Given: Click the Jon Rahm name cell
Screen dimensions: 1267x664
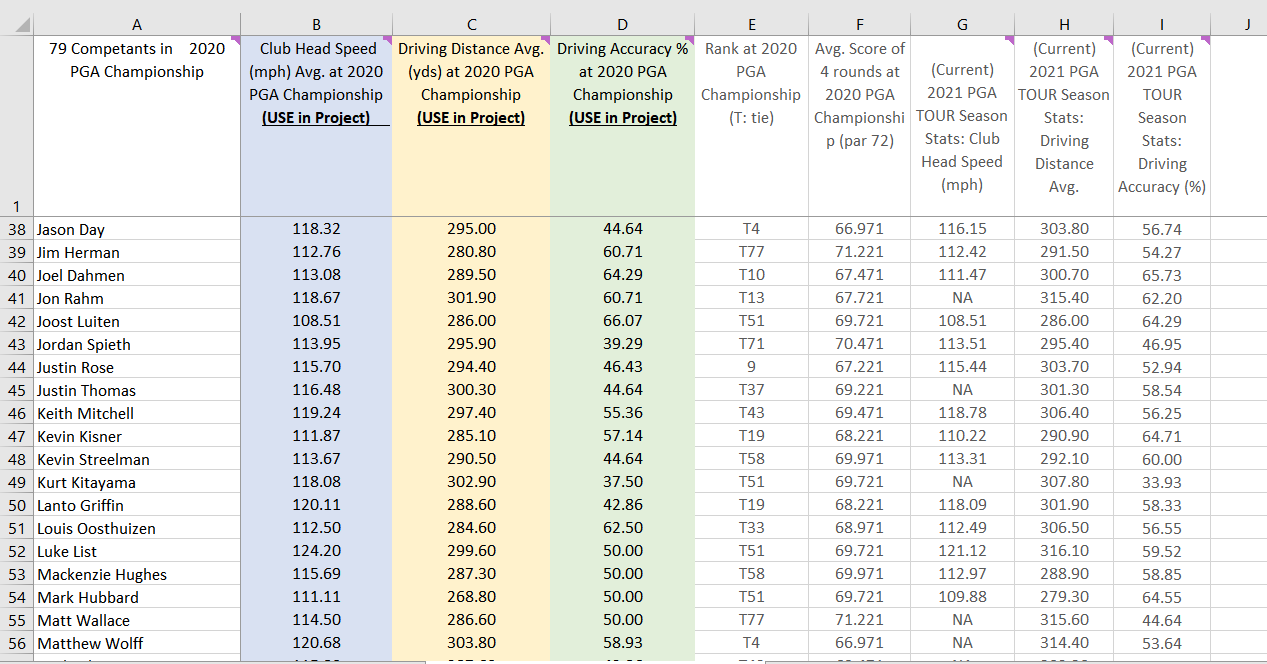Looking at the screenshot, I should click(137, 298).
